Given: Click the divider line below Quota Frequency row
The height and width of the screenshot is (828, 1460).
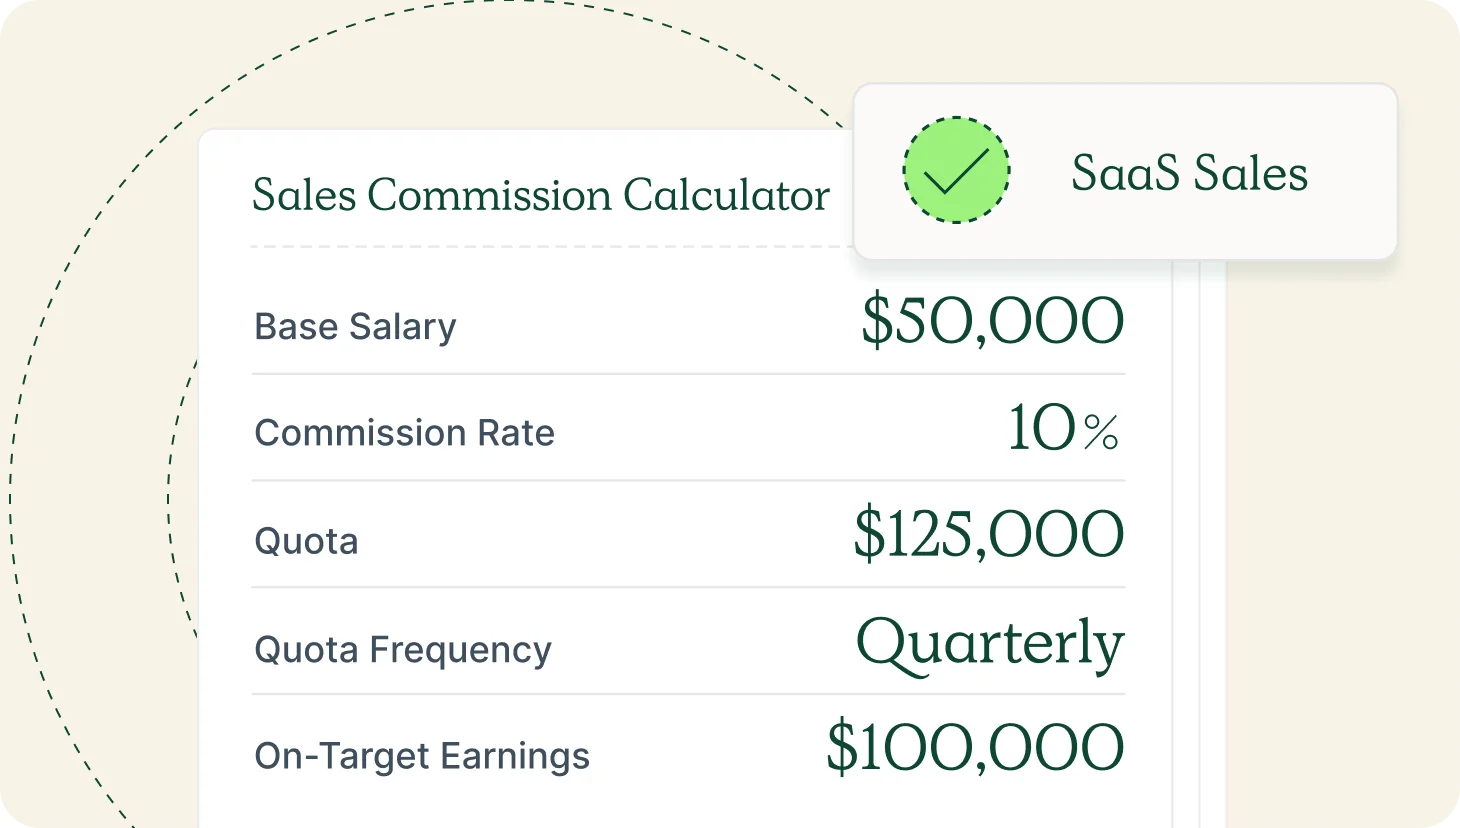Looking at the screenshot, I should tap(688, 694).
